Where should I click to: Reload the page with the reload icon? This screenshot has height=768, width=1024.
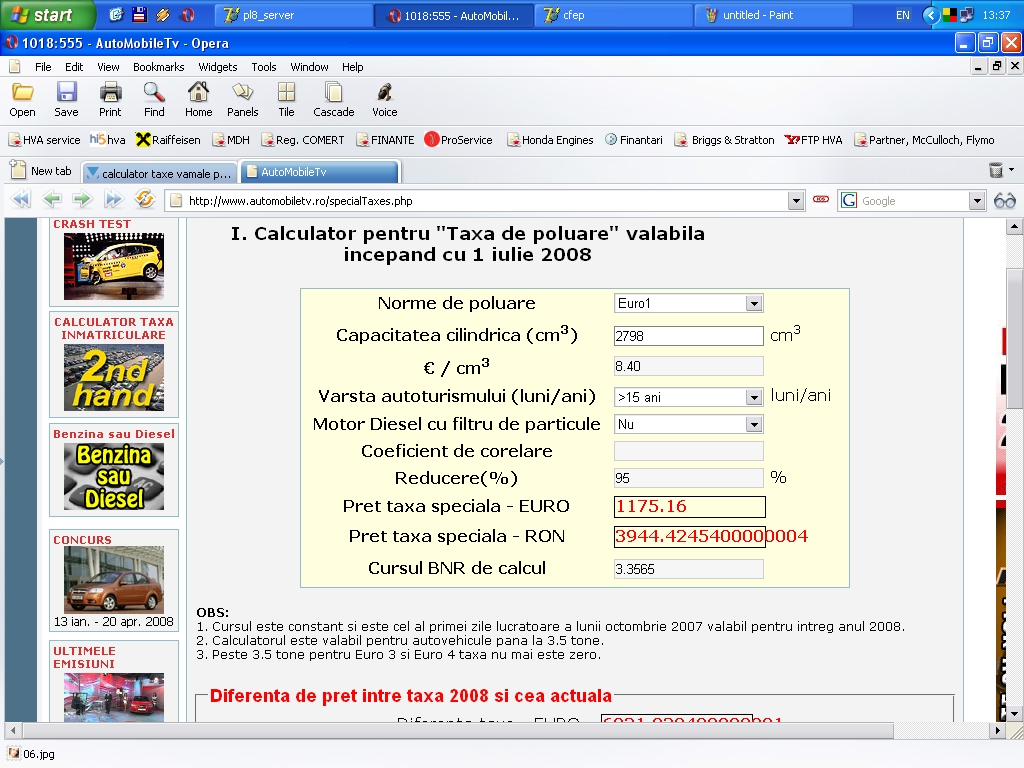point(144,199)
